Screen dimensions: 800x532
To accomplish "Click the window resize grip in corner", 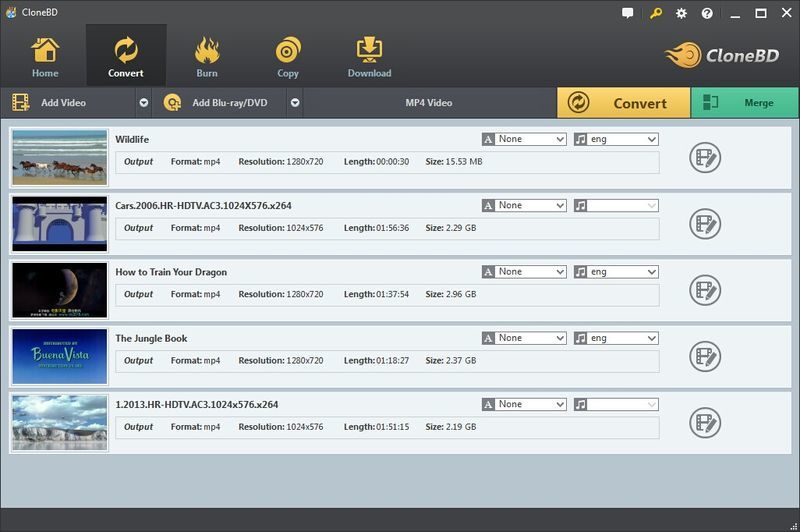I will (x=793, y=526).
